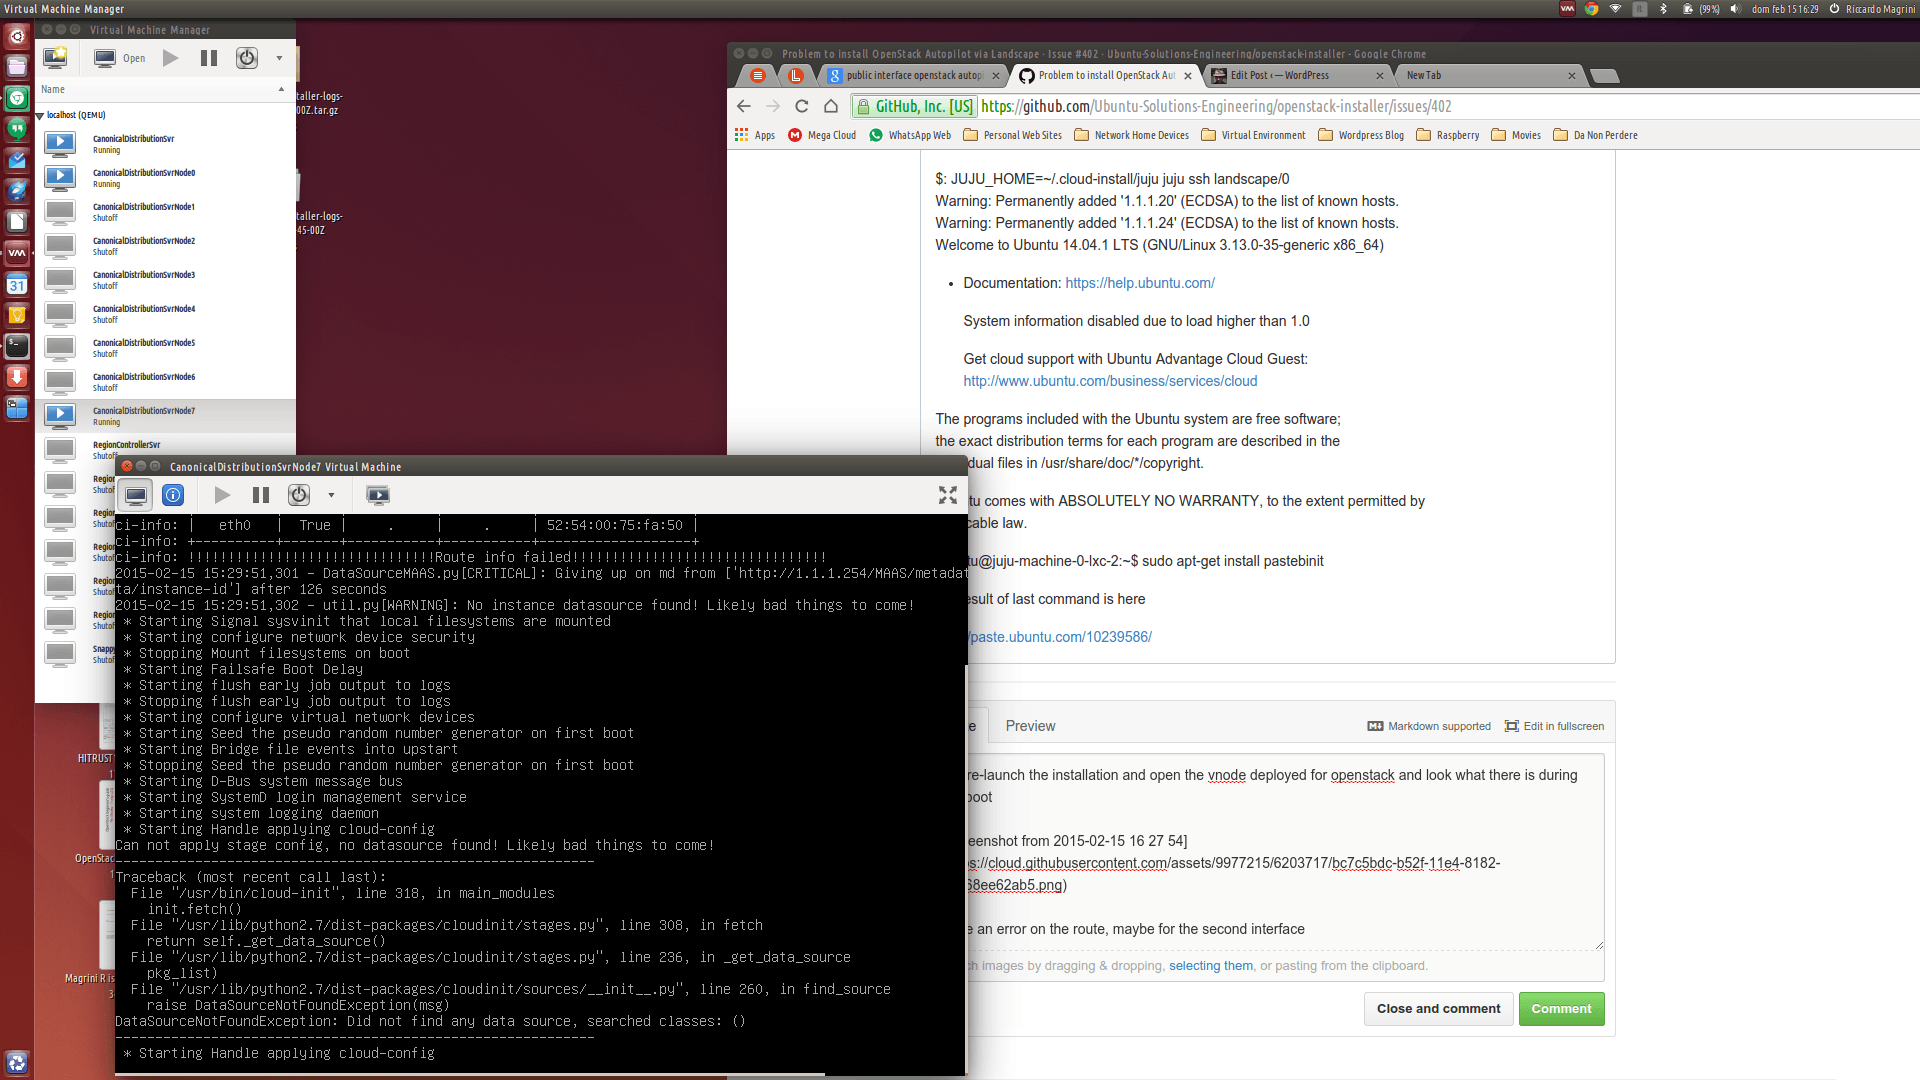Viewport: 1920px width, 1080px height.
Task: Click the Markdown supported link
Action: pyautogui.click(x=1429, y=726)
